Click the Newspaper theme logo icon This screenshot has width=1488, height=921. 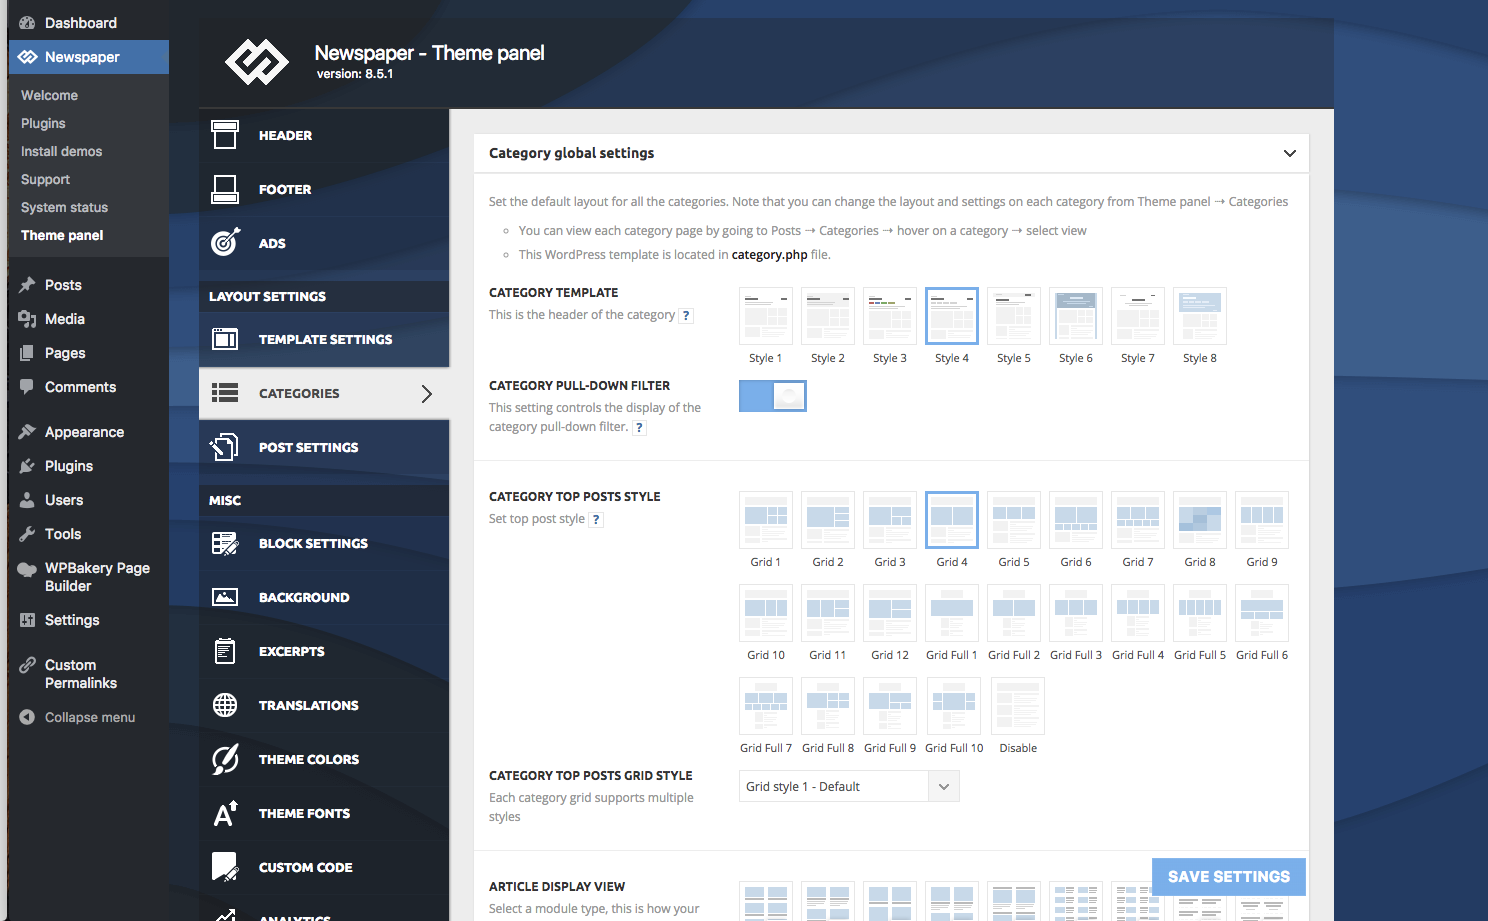[x=257, y=62]
